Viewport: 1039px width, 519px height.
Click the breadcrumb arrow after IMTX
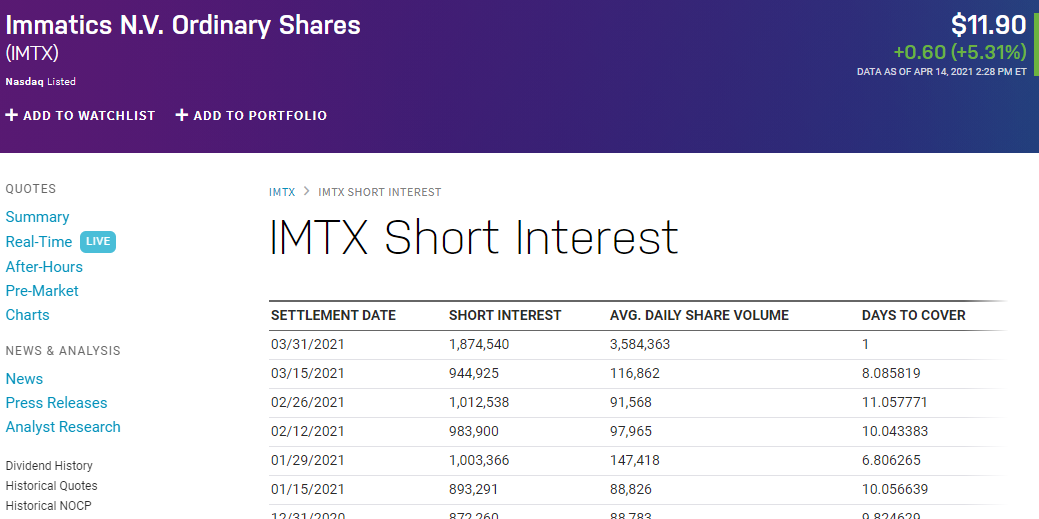tap(307, 192)
